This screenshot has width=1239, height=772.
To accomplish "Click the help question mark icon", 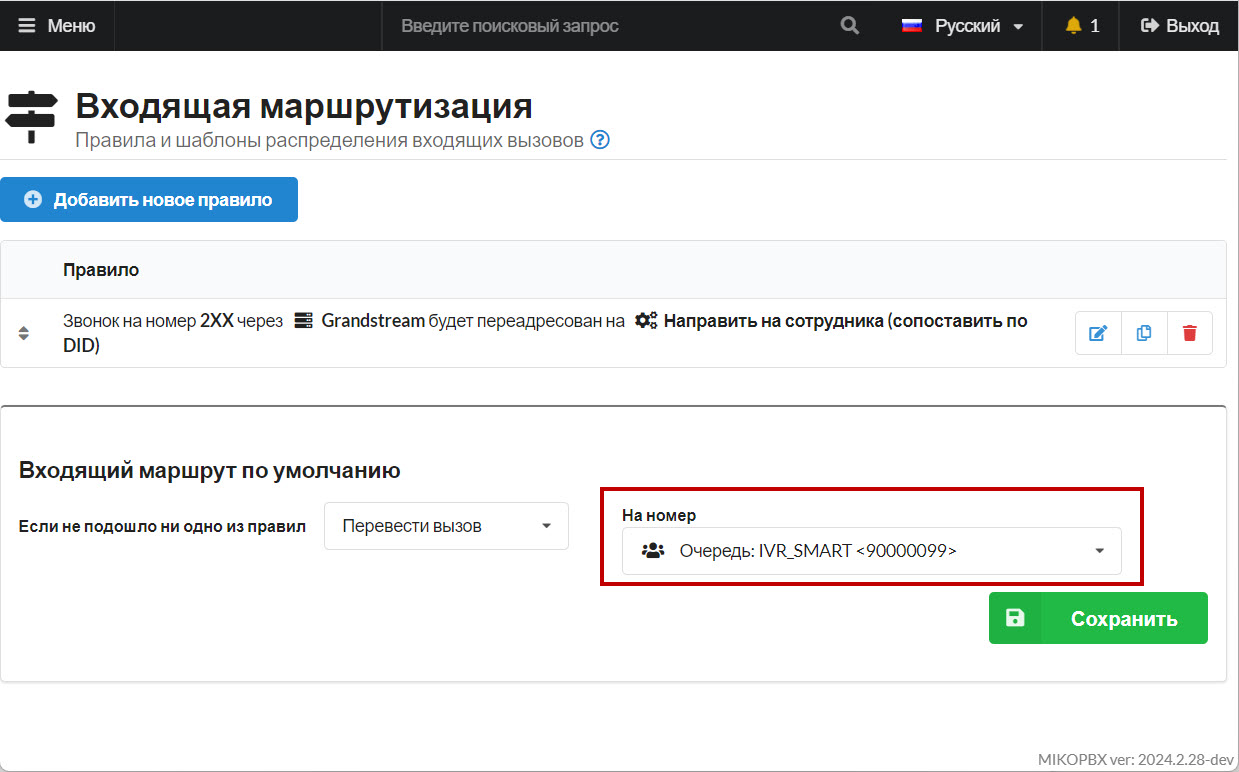I will (600, 140).
